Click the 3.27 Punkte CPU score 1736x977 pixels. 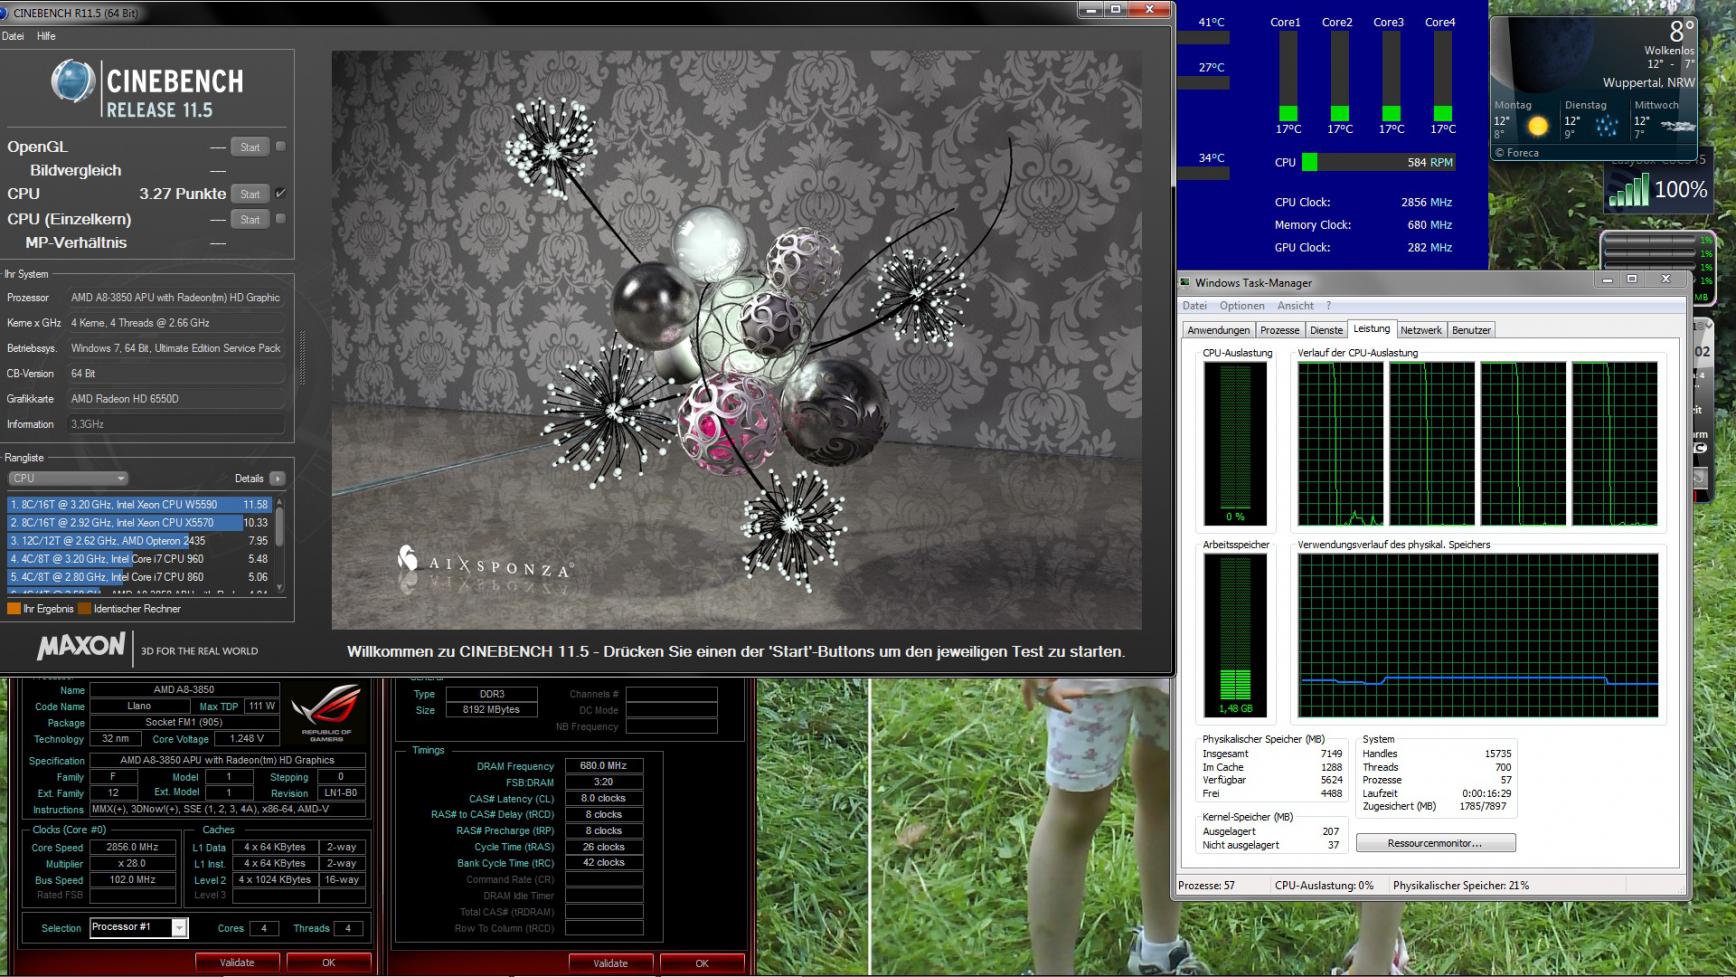click(x=182, y=194)
